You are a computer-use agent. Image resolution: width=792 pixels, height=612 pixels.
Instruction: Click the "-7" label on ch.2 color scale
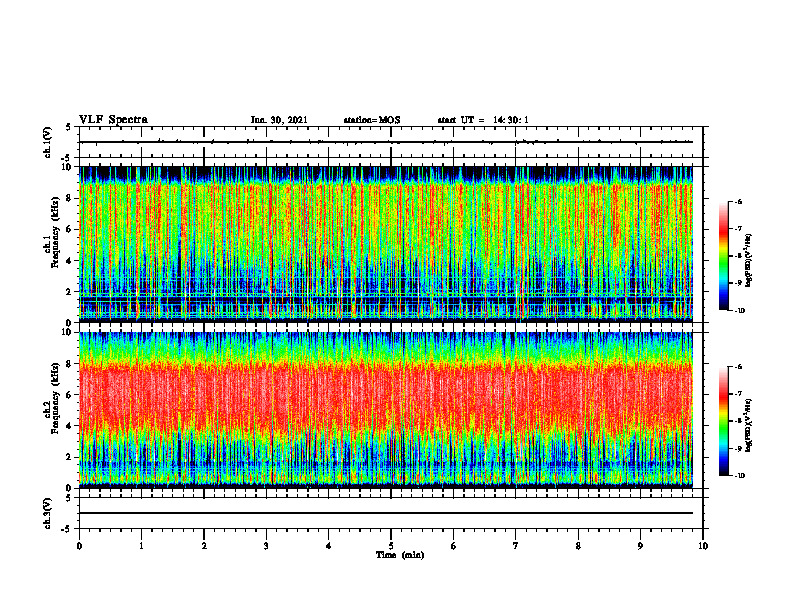tap(739, 394)
